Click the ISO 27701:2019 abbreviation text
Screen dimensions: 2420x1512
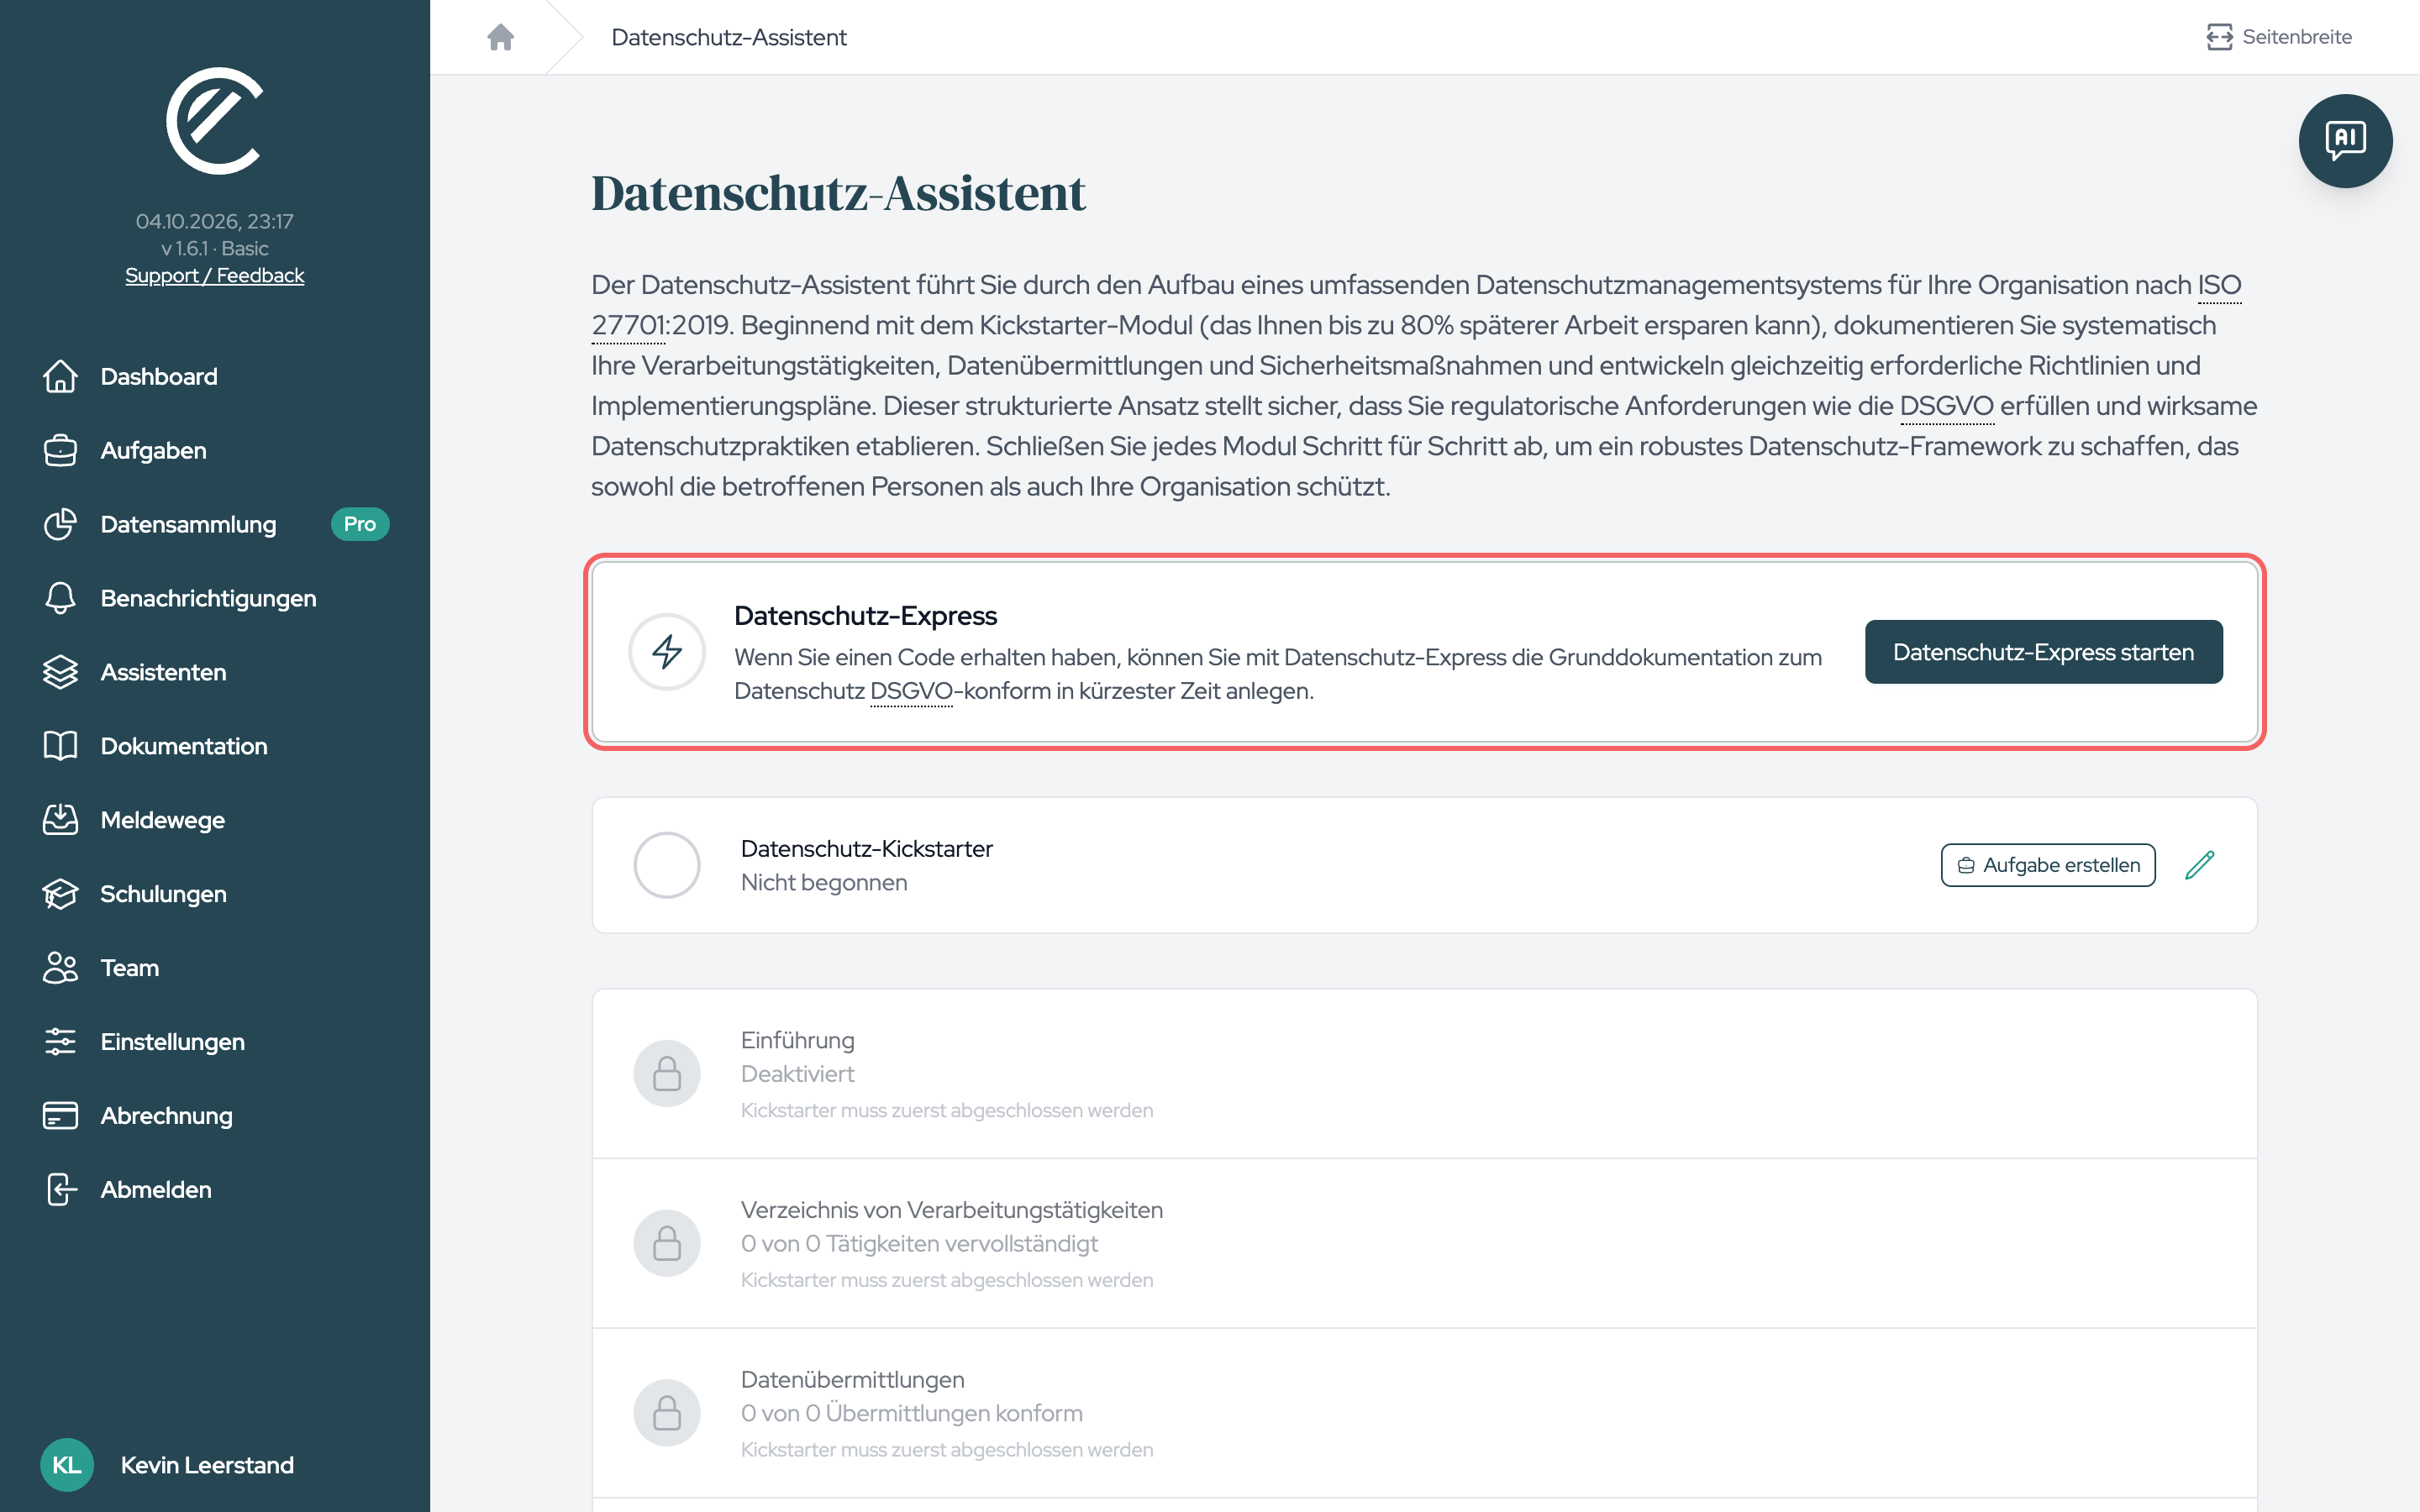(2219, 285)
